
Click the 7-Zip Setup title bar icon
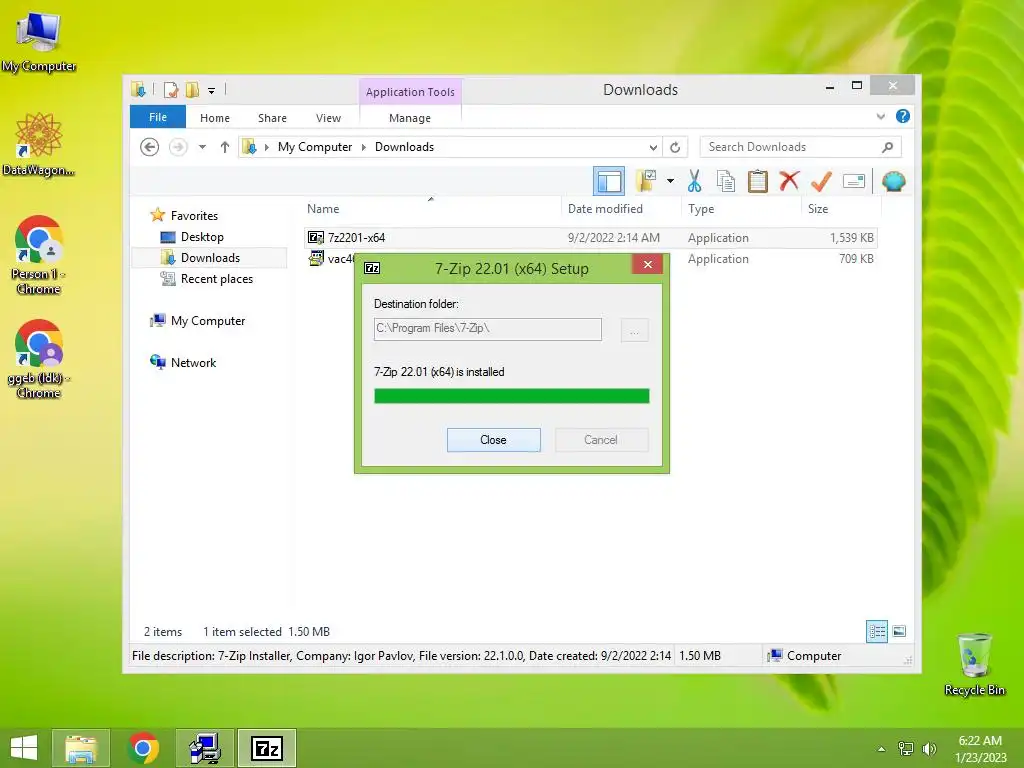(372, 268)
